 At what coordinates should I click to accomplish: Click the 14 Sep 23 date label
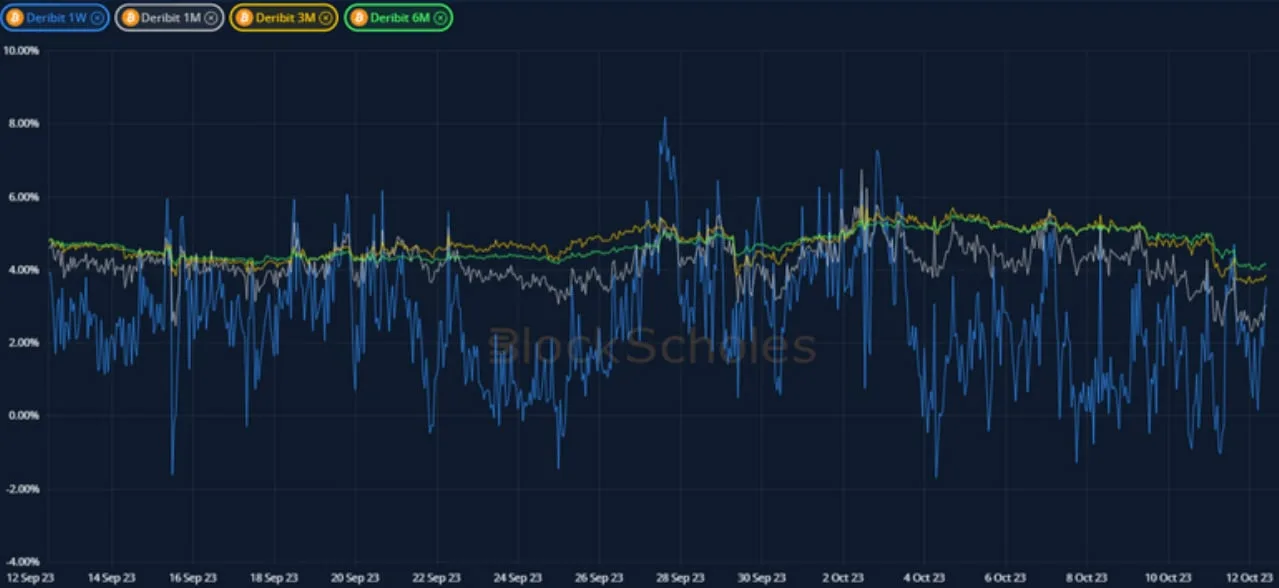112,577
